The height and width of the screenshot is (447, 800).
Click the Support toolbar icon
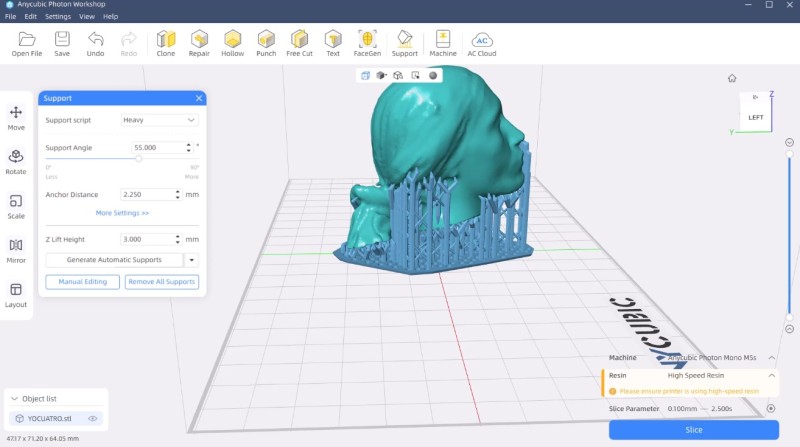point(405,43)
